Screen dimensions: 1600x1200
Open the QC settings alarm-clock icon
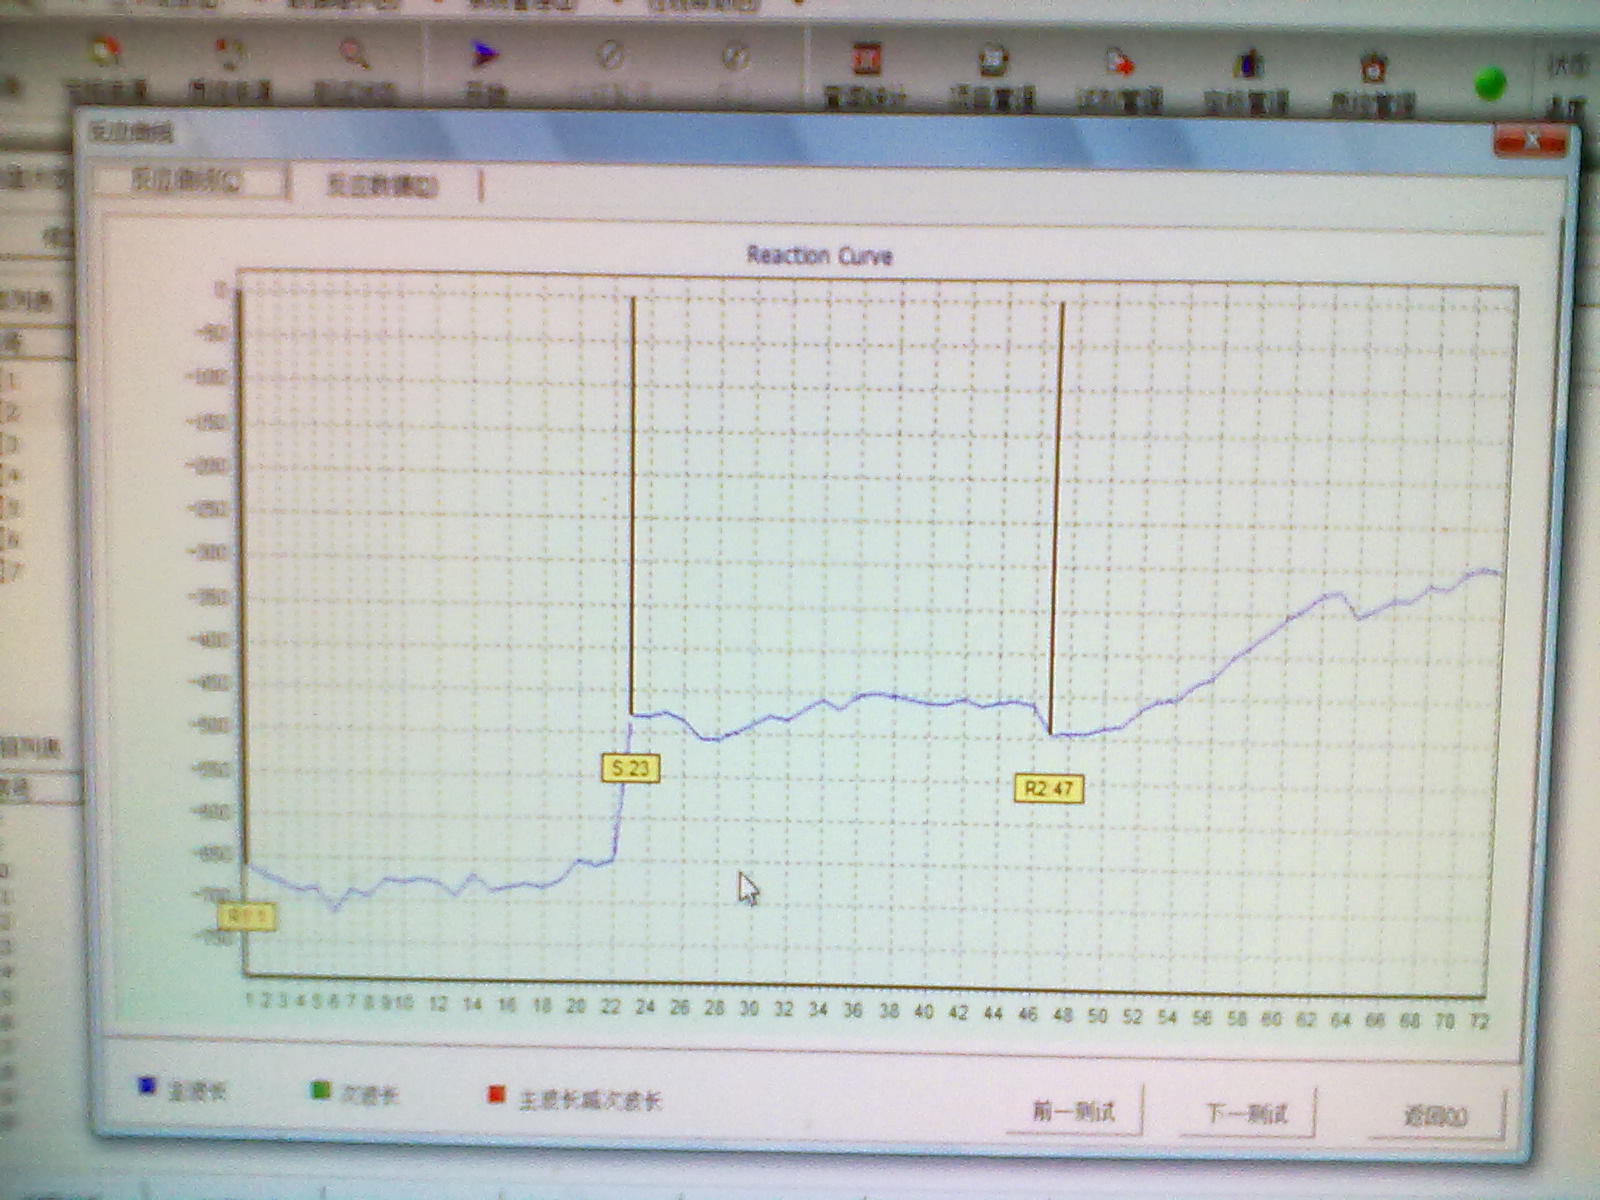click(1372, 67)
